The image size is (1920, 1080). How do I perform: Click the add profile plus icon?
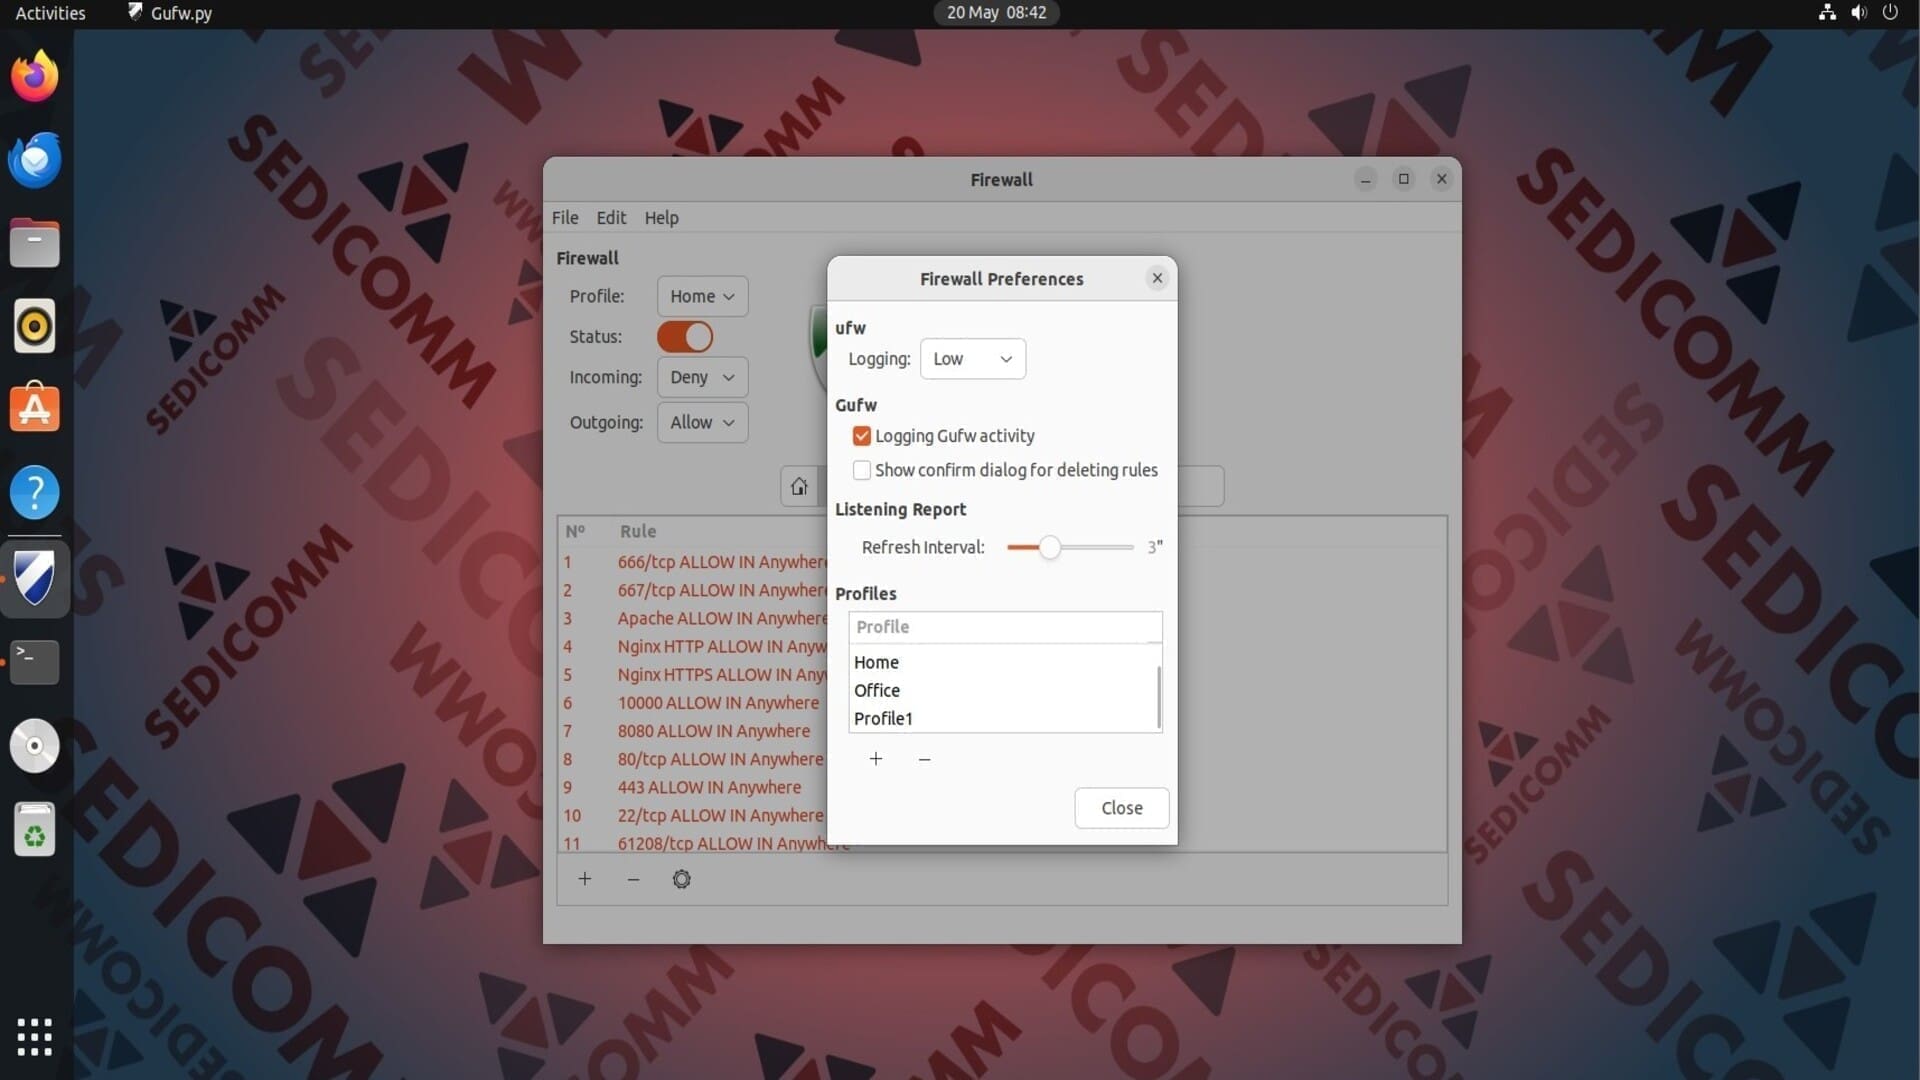[x=876, y=759]
